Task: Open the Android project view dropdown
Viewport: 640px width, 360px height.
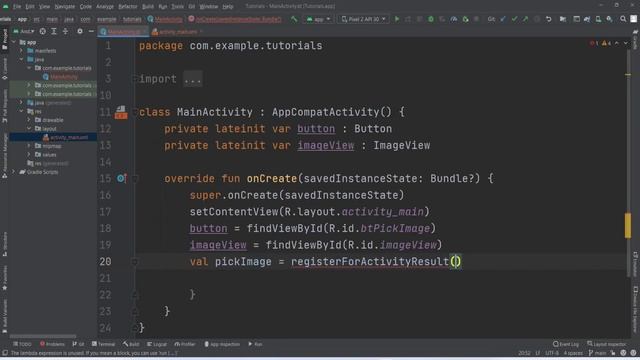Action: click(24, 31)
